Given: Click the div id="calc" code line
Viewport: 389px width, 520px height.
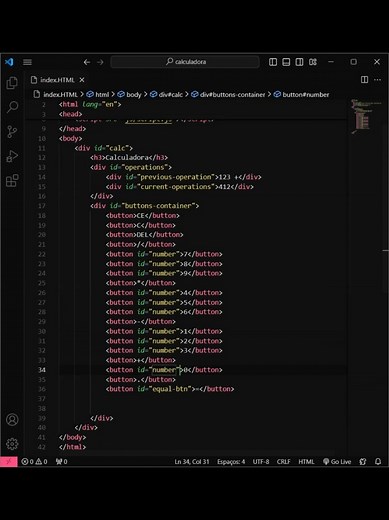Looking at the screenshot, I should pyautogui.click(x=104, y=148).
